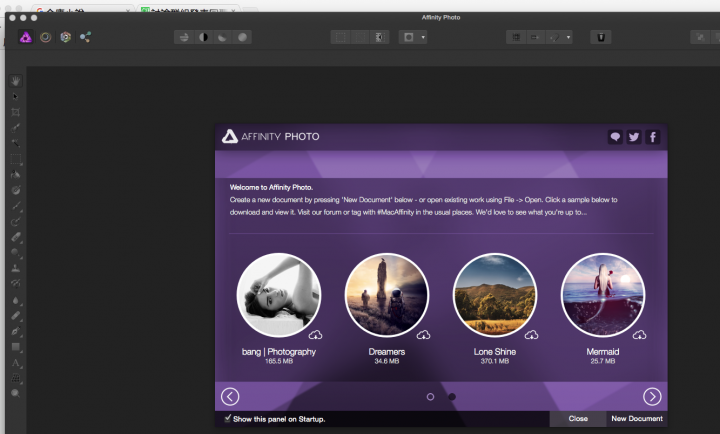Select the Mesh Warp tool

pos(16,378)
